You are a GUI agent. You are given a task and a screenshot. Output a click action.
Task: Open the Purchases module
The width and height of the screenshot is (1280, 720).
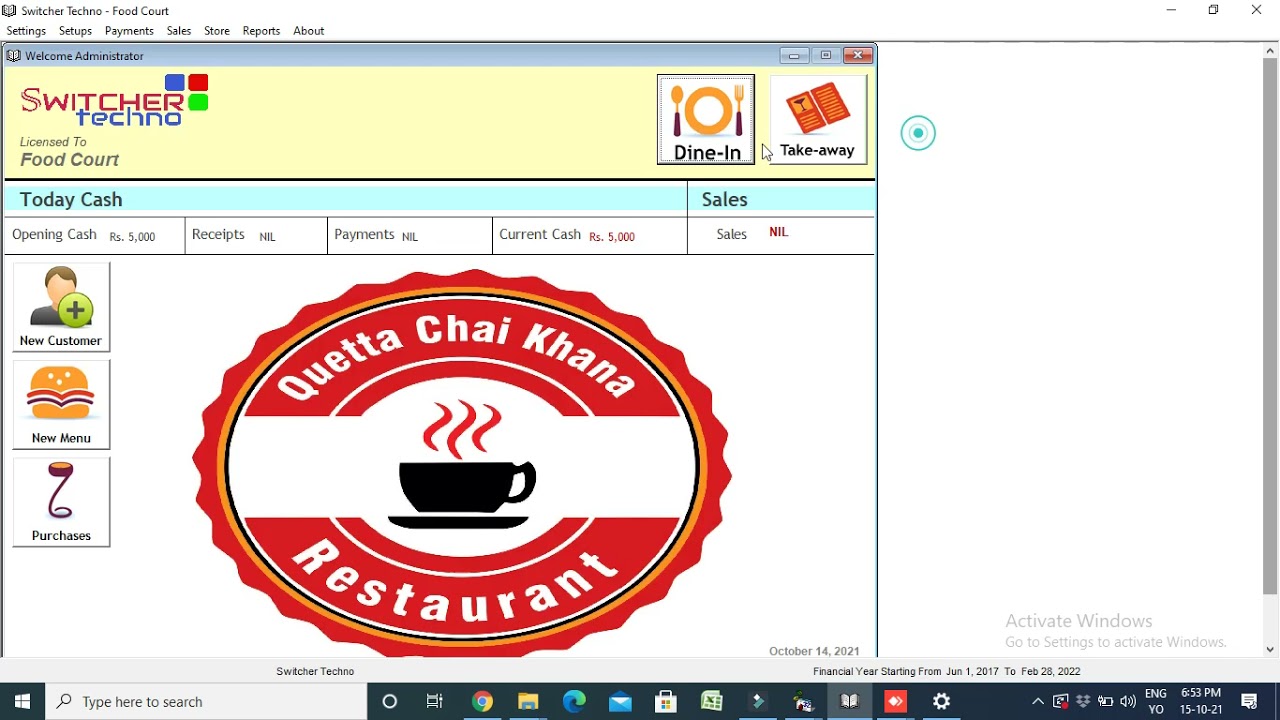(61, 502)
